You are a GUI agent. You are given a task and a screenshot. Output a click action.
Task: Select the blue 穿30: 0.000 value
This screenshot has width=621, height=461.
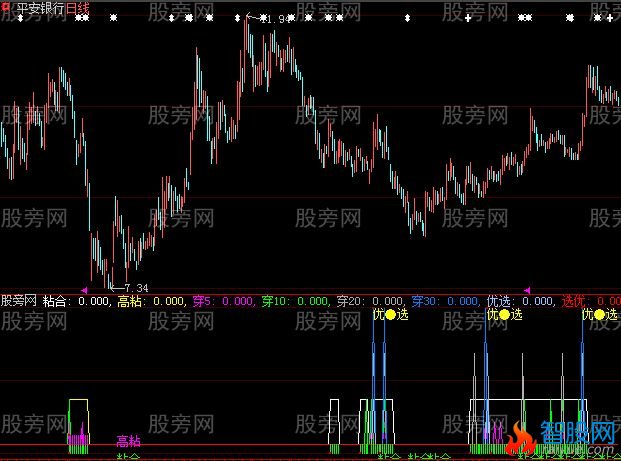click(x=446, y=301)
